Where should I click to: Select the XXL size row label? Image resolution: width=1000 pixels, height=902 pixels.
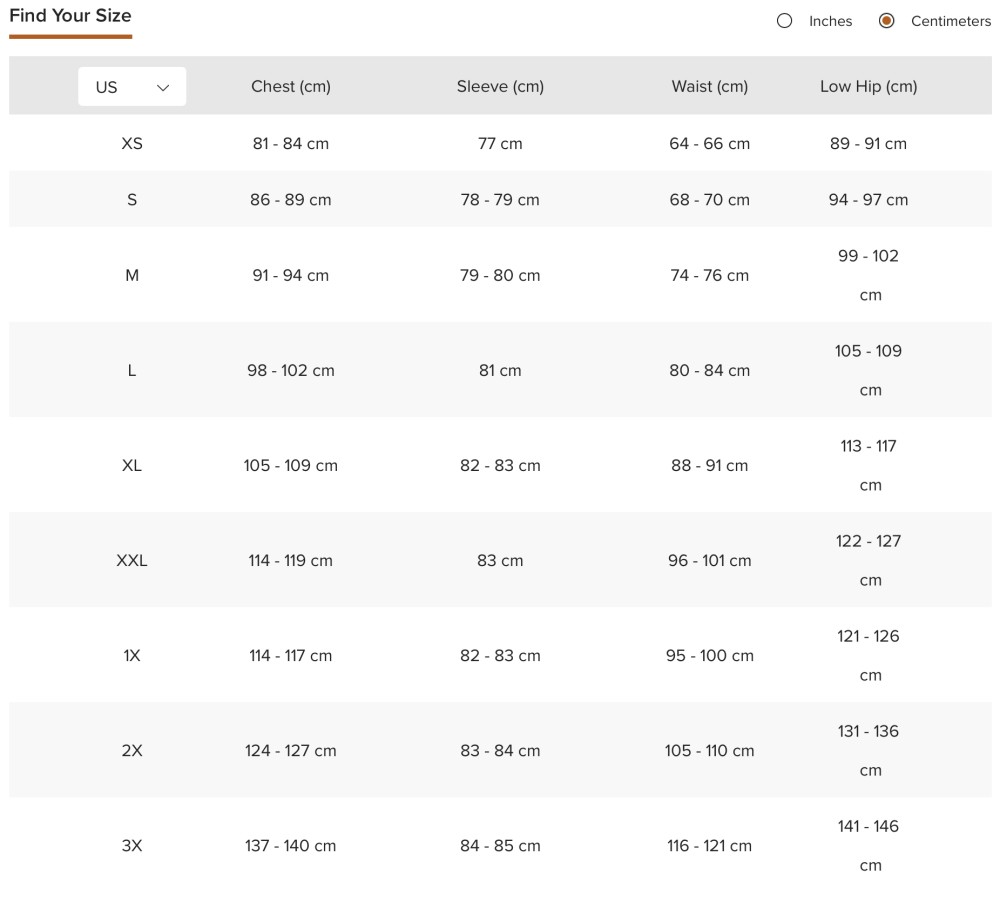point(132,560)
